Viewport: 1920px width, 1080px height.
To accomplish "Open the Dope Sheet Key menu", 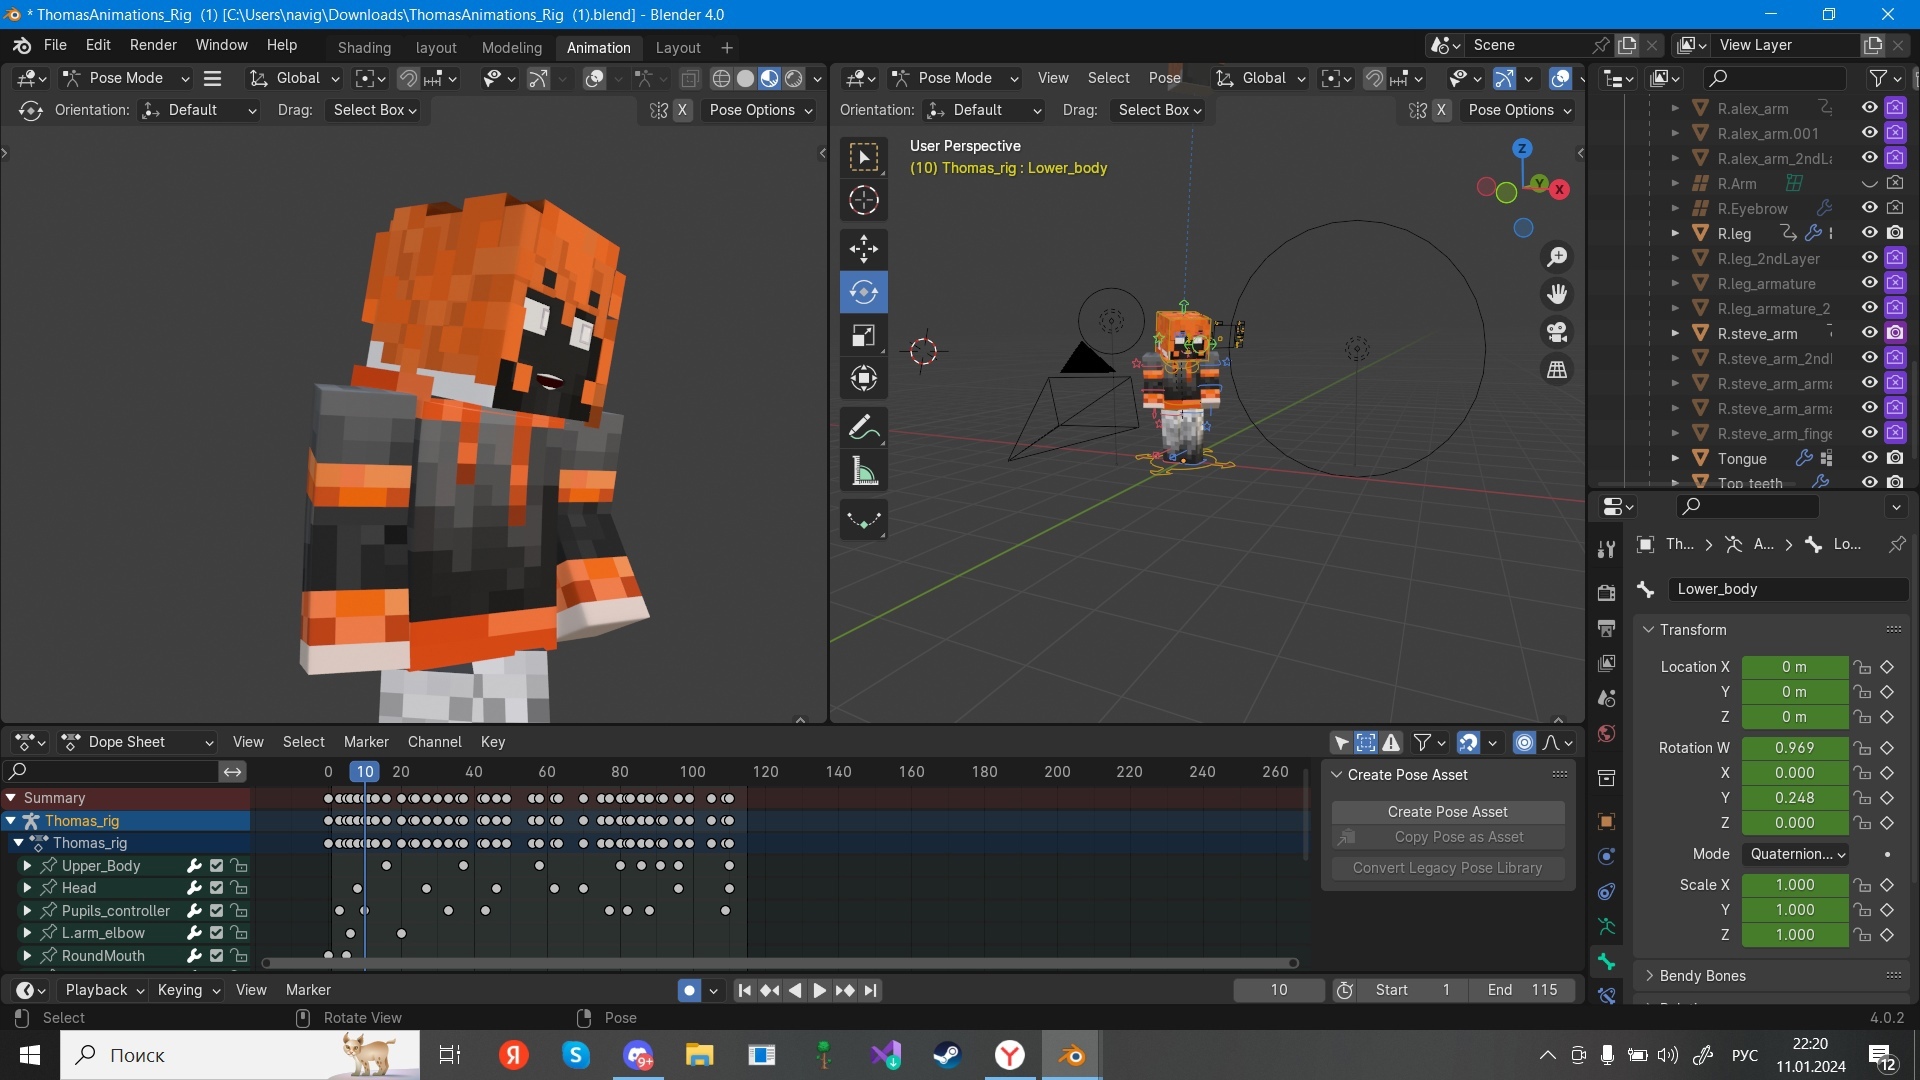I will tap(493, 742).
